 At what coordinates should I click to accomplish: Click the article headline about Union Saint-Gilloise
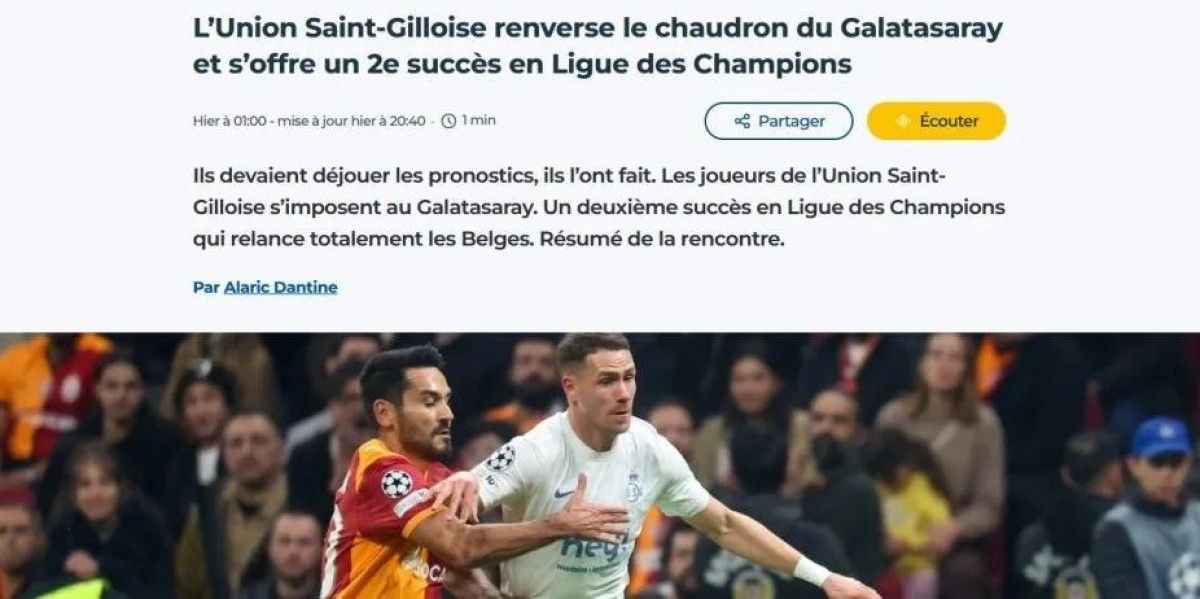597,46
